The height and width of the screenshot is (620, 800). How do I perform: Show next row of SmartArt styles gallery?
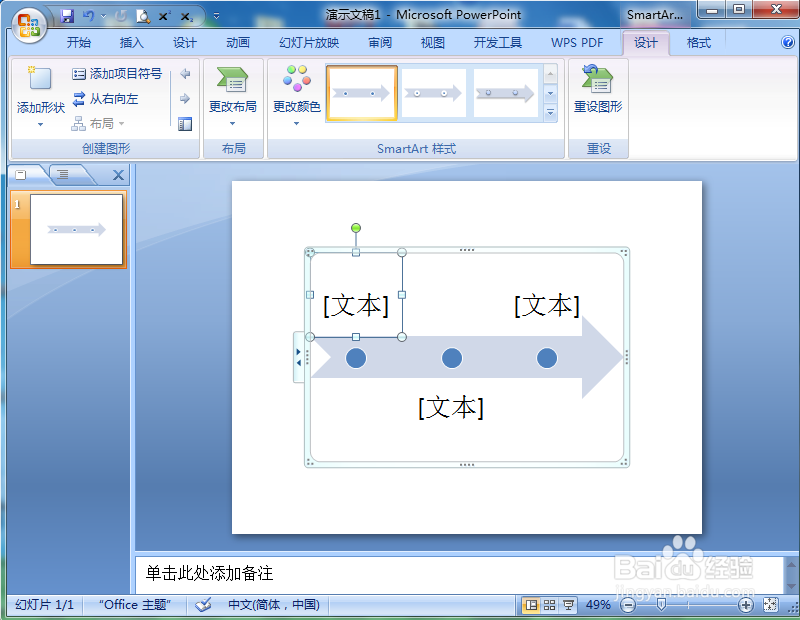coord(551,93)
